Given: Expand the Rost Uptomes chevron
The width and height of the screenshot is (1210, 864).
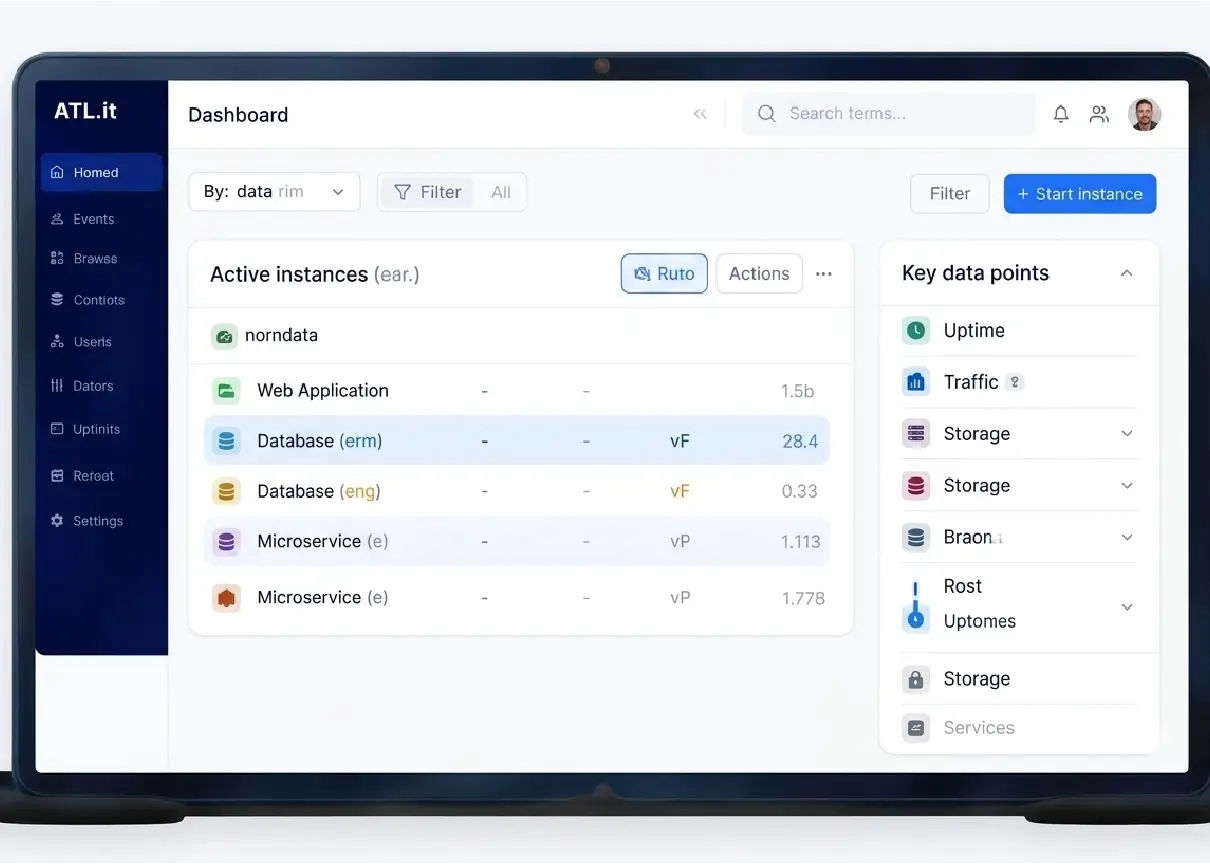Looking at the screenshot, I should coord(1127,607).
